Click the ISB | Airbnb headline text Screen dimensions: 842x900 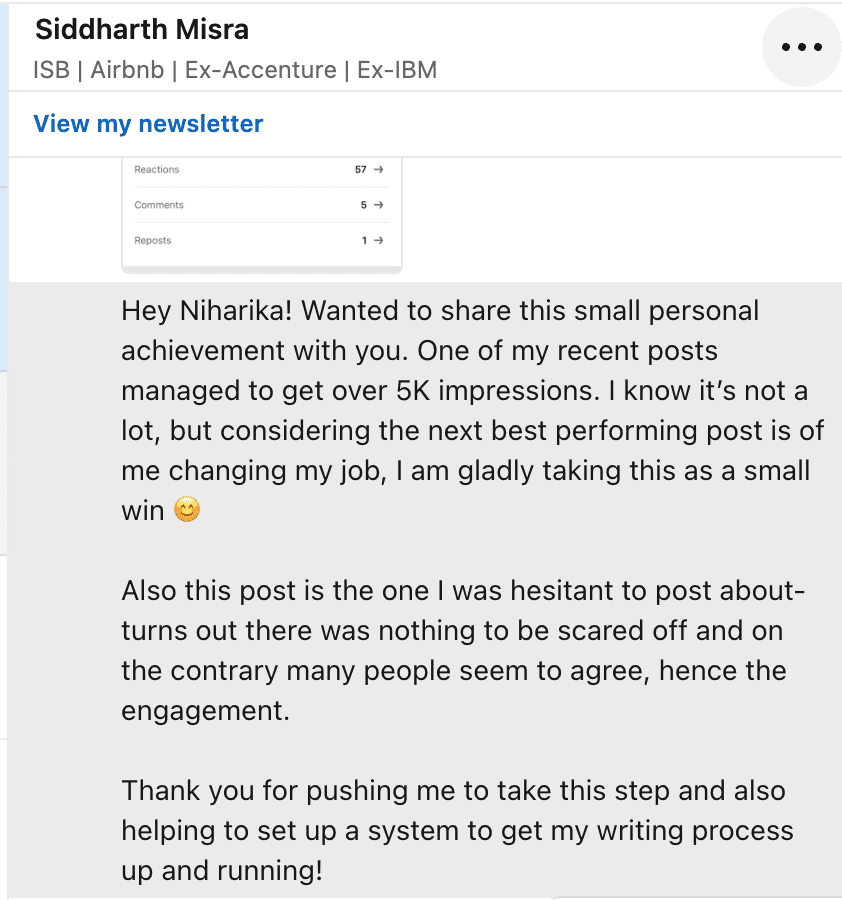(x=235, y=70)
